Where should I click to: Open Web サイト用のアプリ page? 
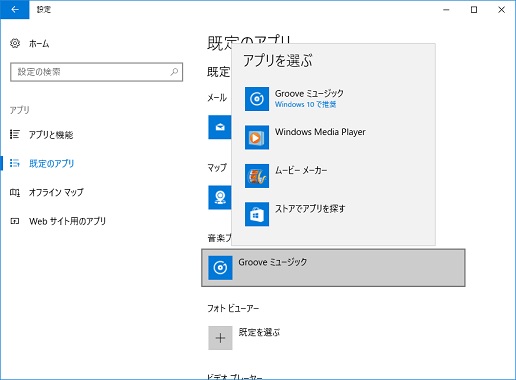coord(68,221)
